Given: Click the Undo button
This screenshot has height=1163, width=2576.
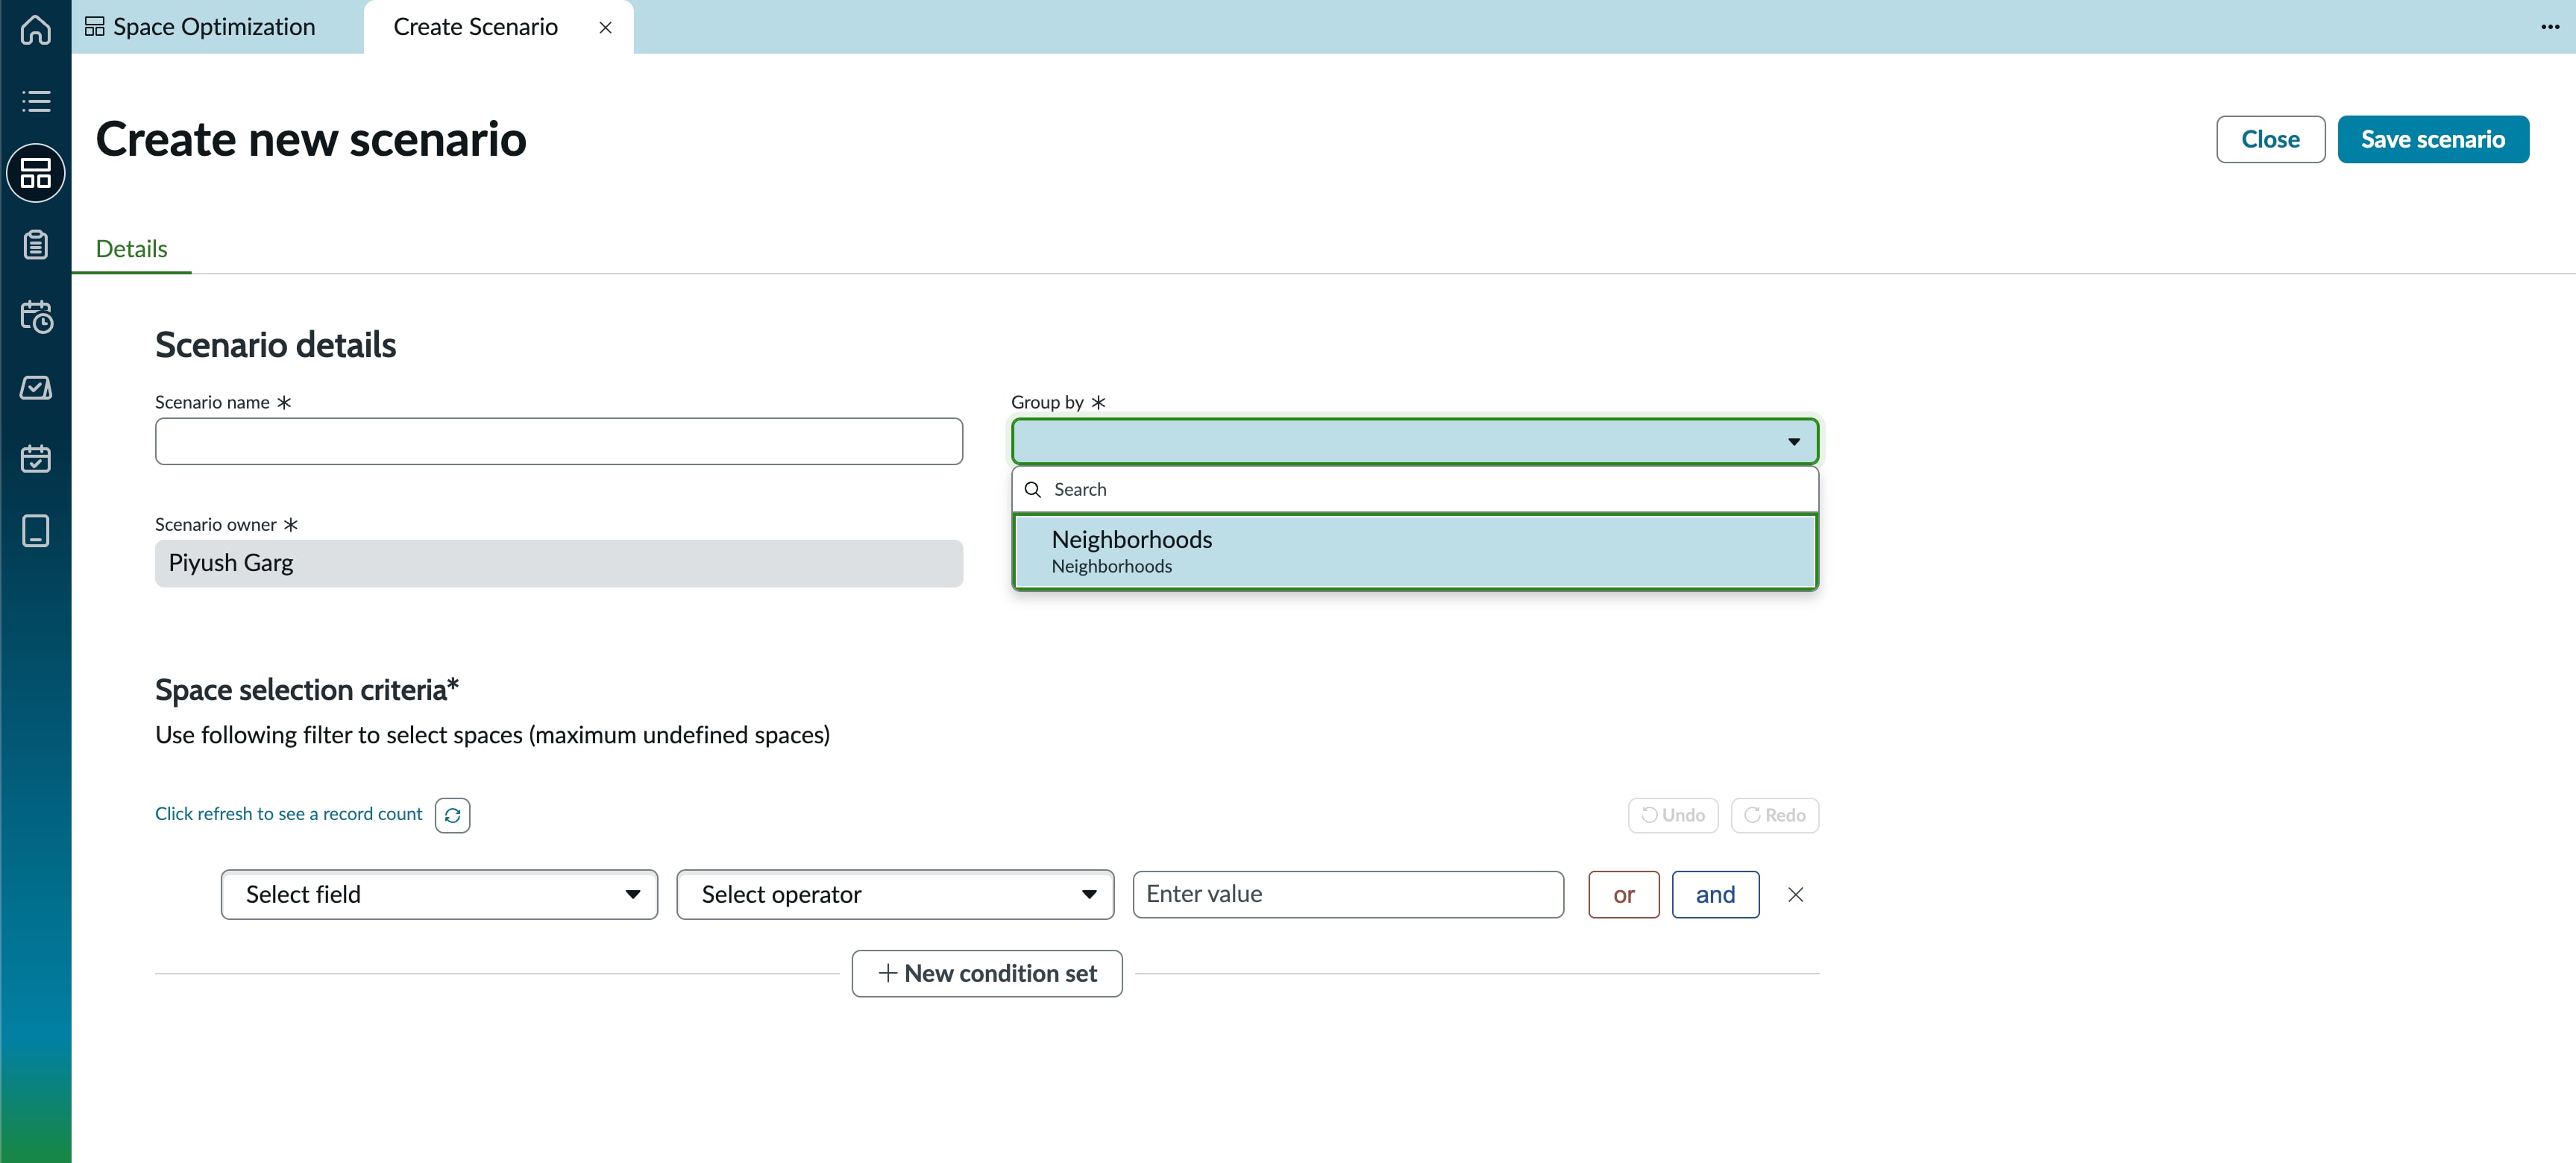Looking at the screenshot, I should pos(1673,815).
